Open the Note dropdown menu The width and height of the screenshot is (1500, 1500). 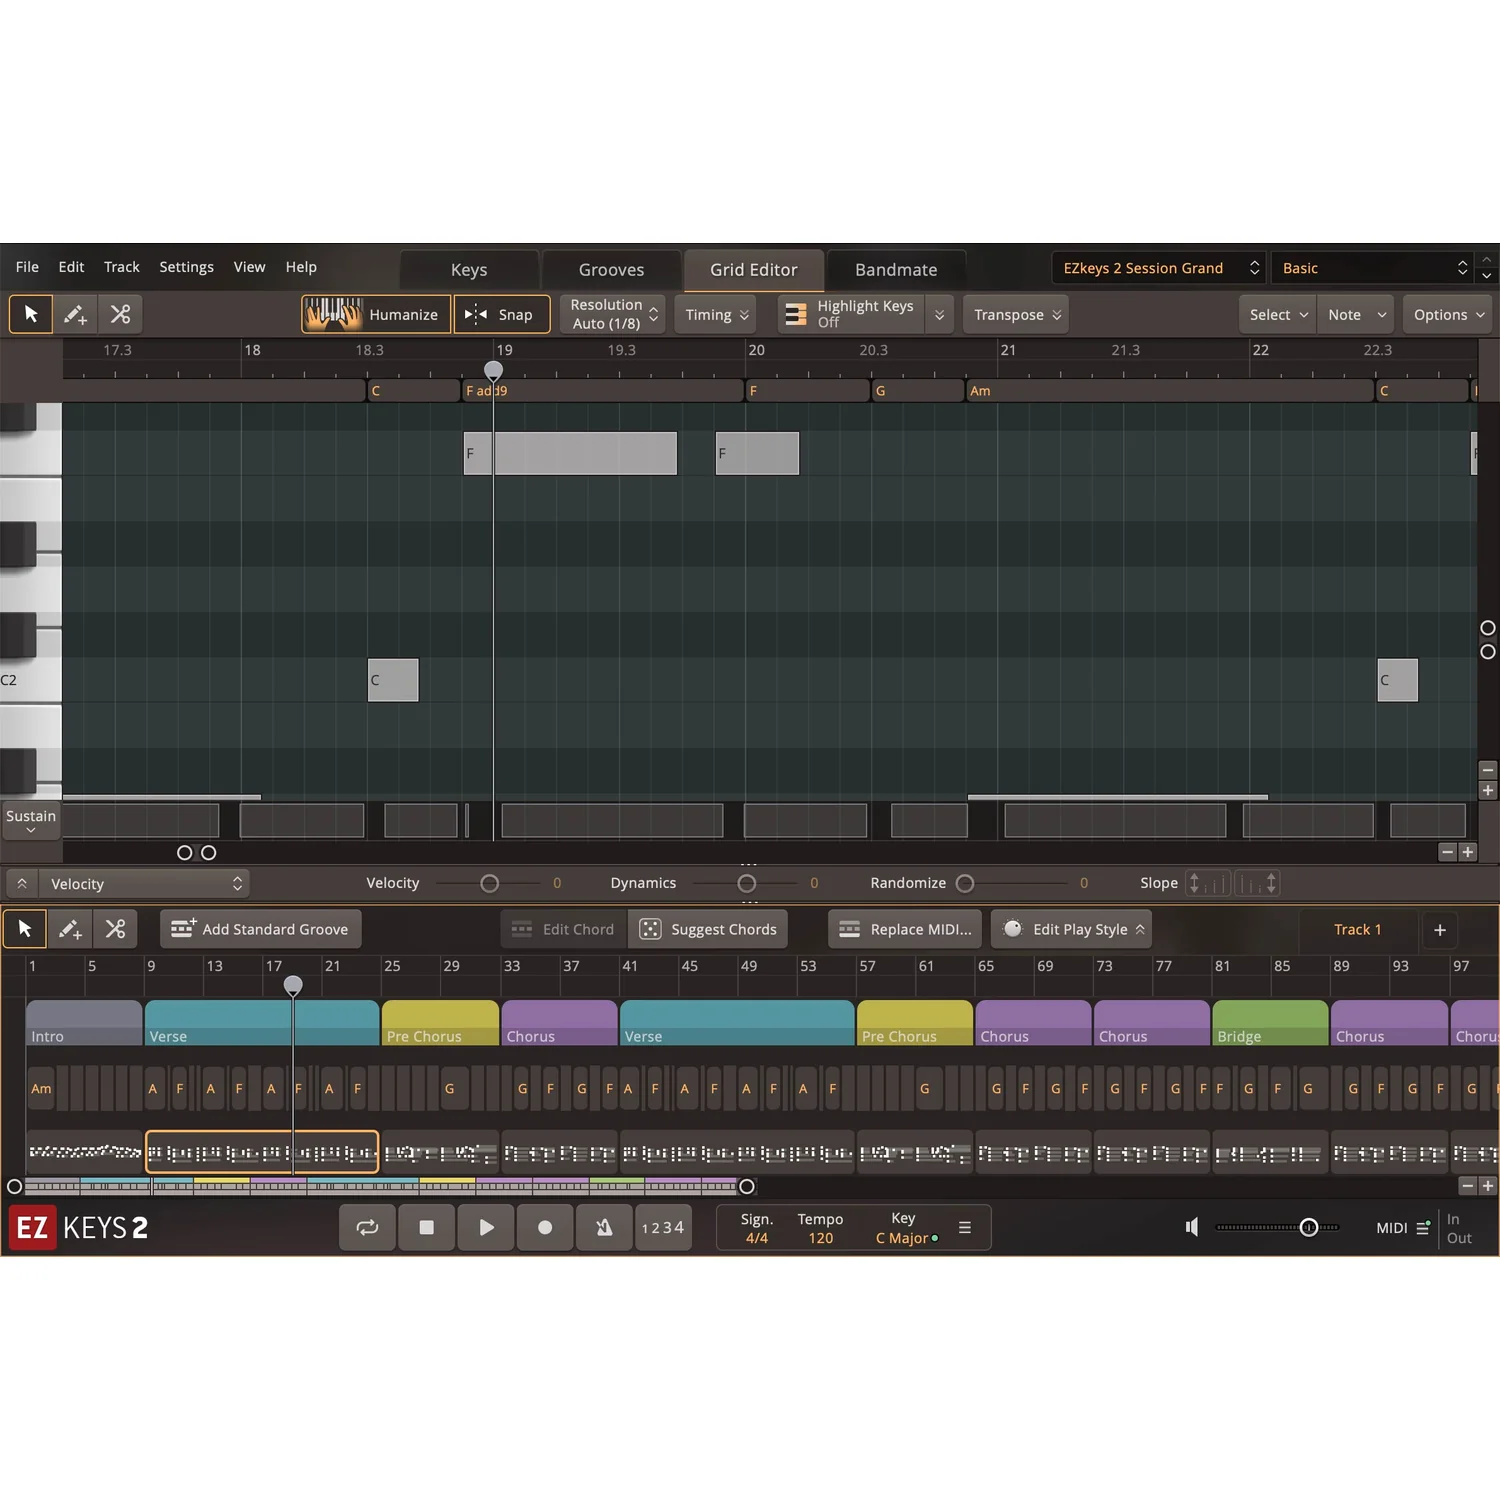point(1356,314)
